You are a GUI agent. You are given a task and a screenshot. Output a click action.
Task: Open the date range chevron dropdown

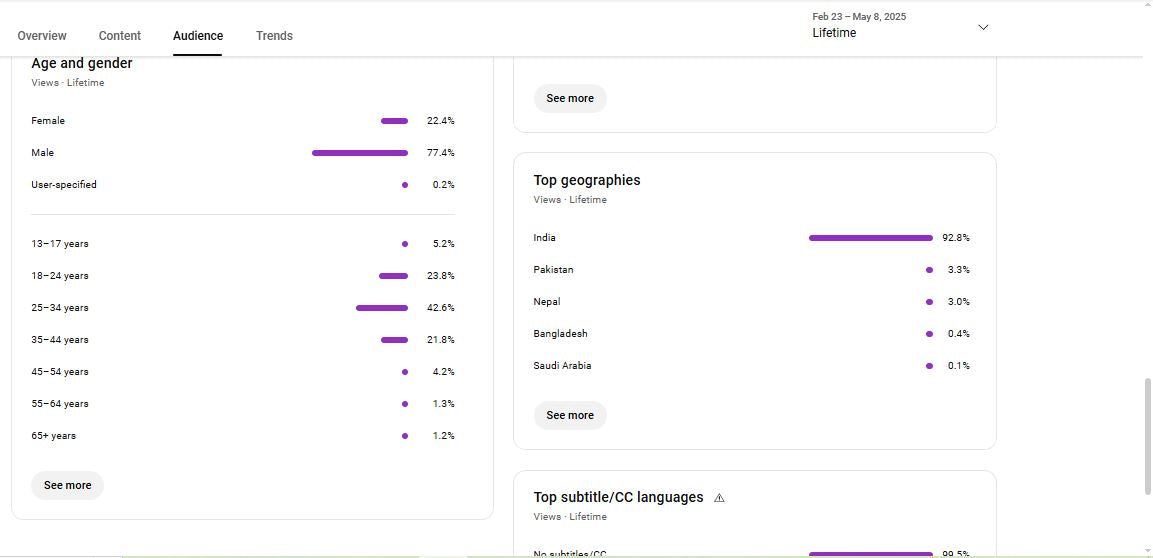coord(982,27)
